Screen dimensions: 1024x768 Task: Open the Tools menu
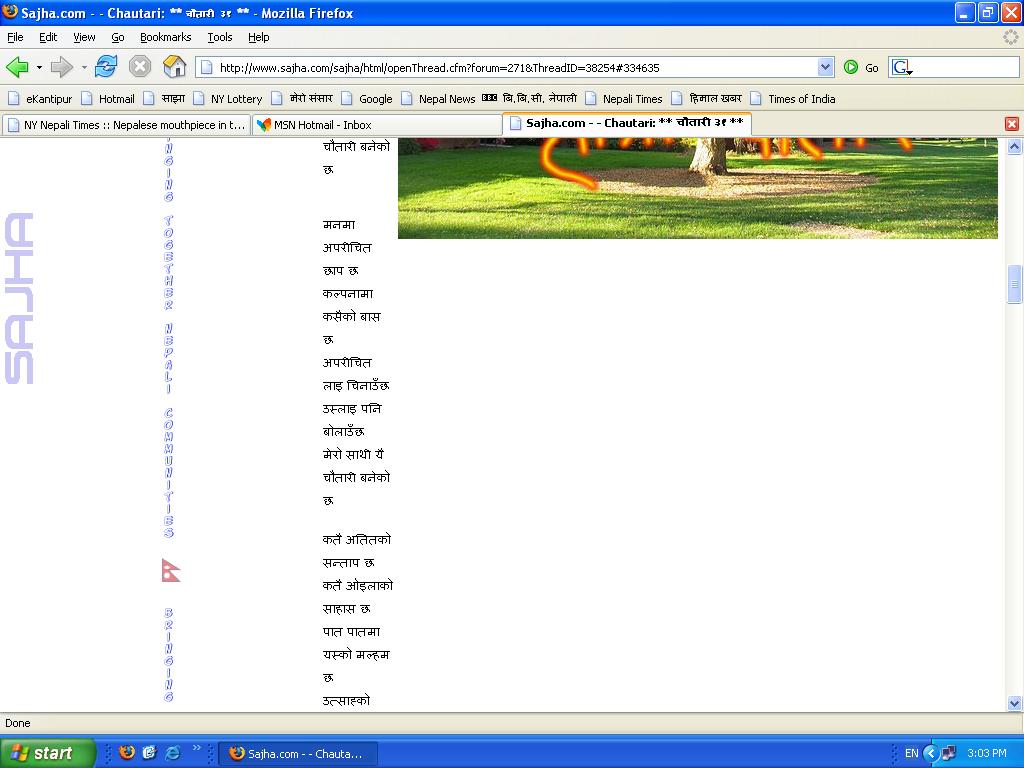219,37
